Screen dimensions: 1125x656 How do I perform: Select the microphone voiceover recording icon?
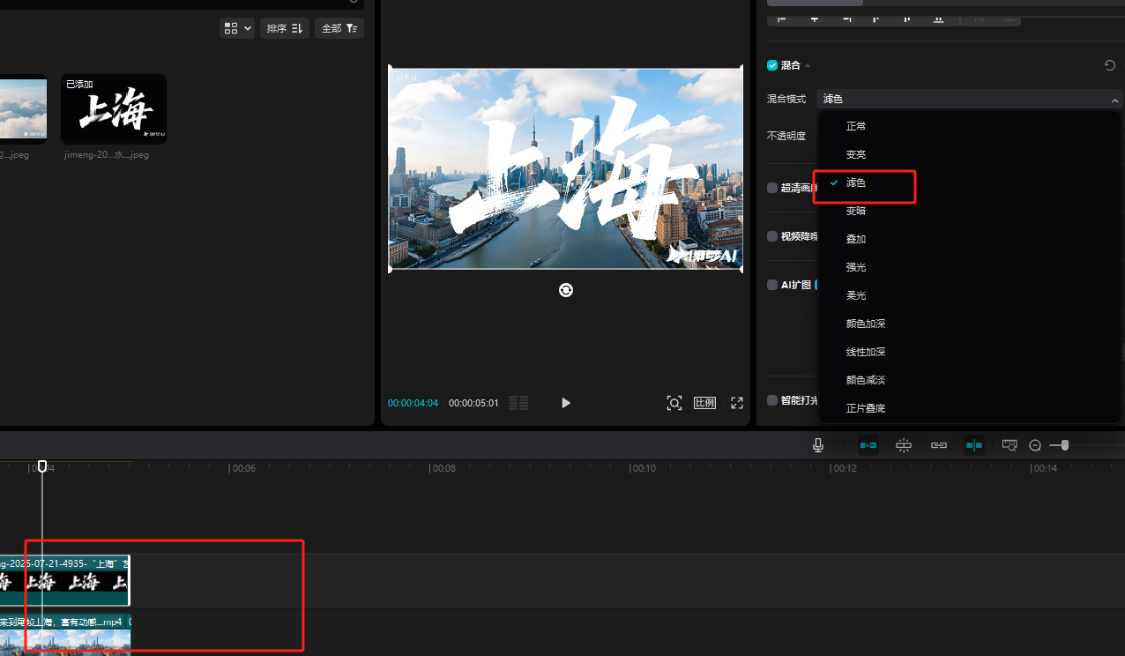(x=817, y=445)
